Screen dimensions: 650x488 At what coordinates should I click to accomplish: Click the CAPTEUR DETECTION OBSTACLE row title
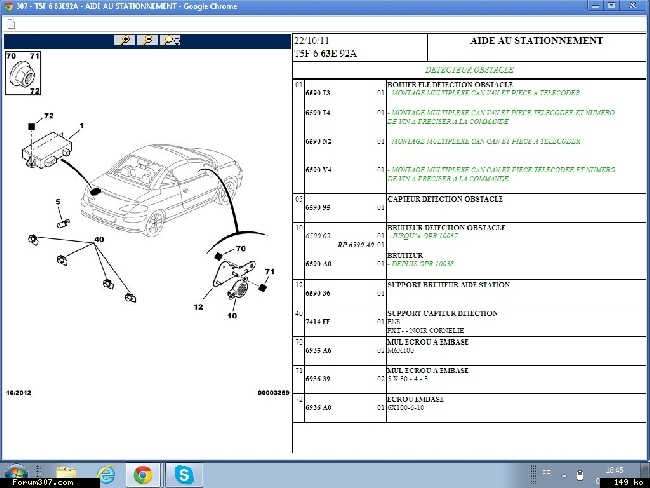[445, 199]
